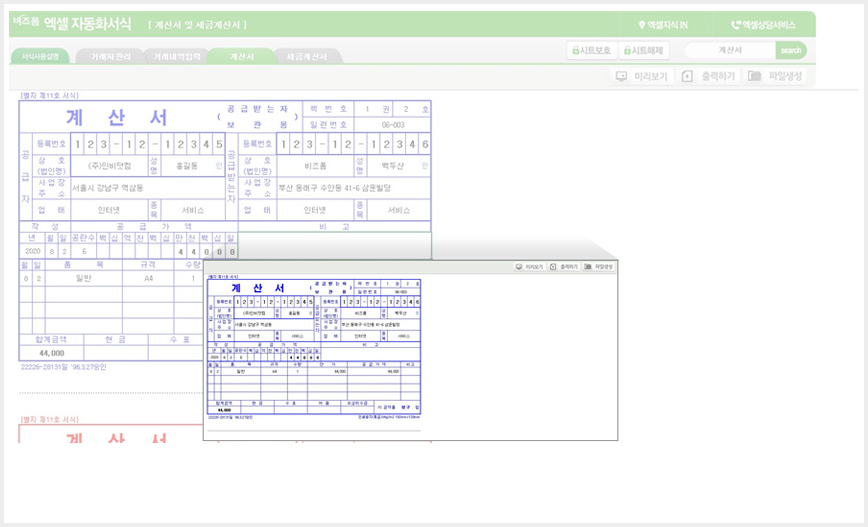Click the small folder icon in the preview popup
The image size is (868, 527).
[588, 267]
